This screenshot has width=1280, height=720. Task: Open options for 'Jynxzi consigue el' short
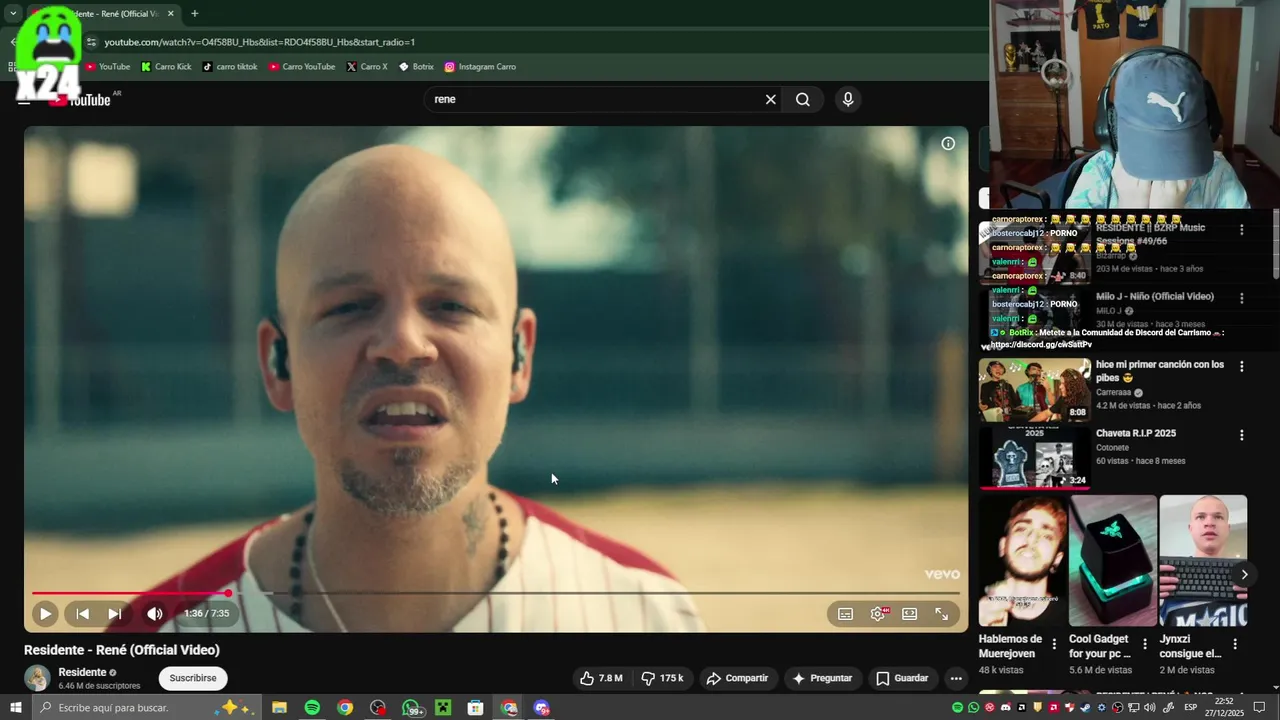(x=1235, y=644)
